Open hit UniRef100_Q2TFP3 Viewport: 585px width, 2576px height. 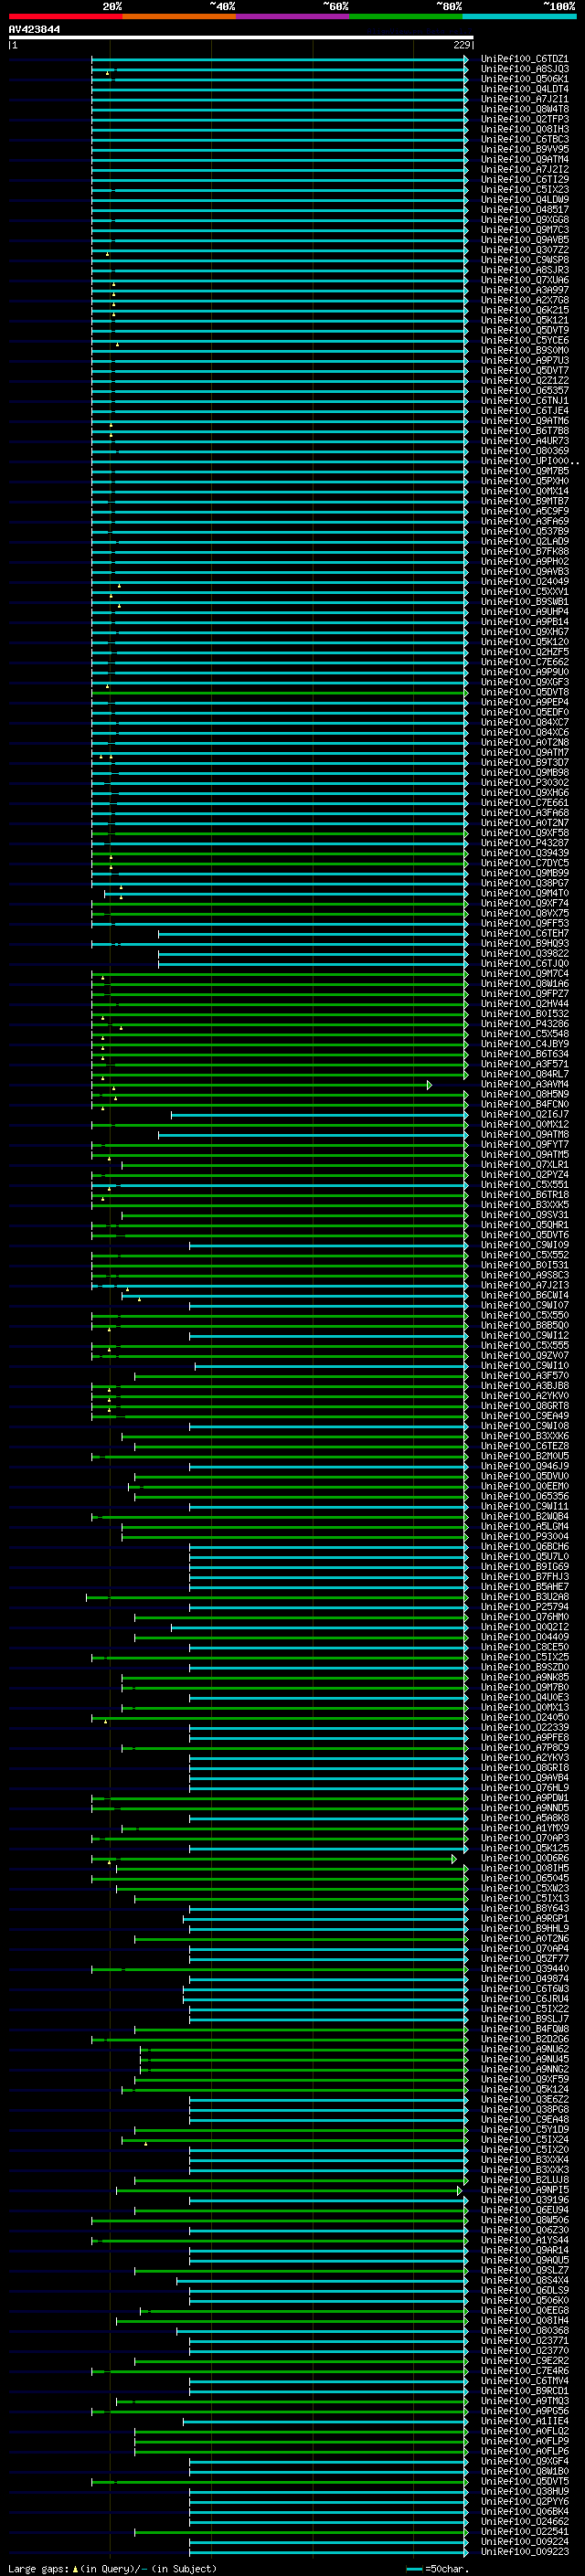524,119
